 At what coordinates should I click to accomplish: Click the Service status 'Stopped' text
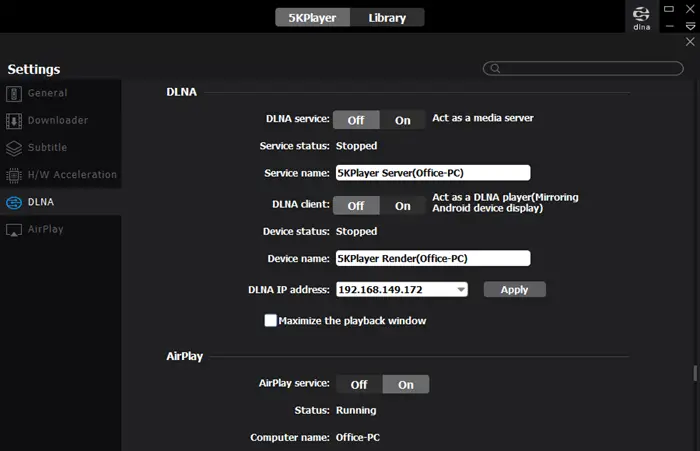pyautogui.click(x=356, y=146)
